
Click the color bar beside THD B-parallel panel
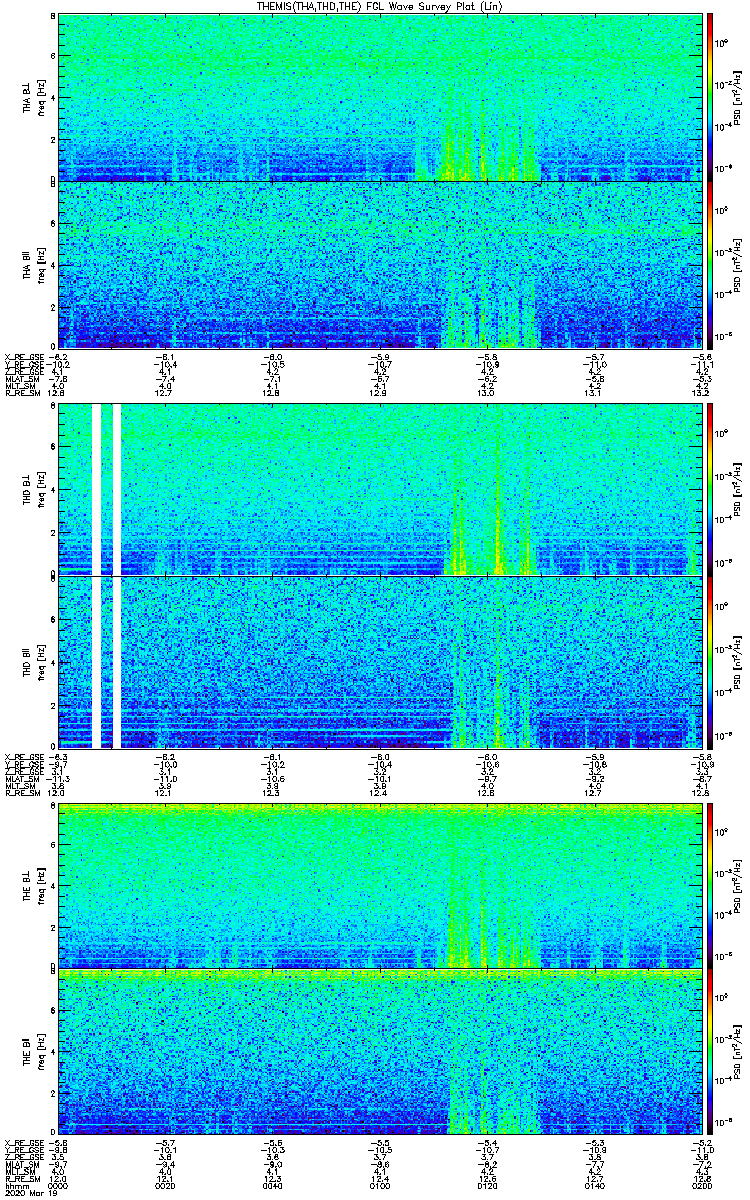(709, 662)
